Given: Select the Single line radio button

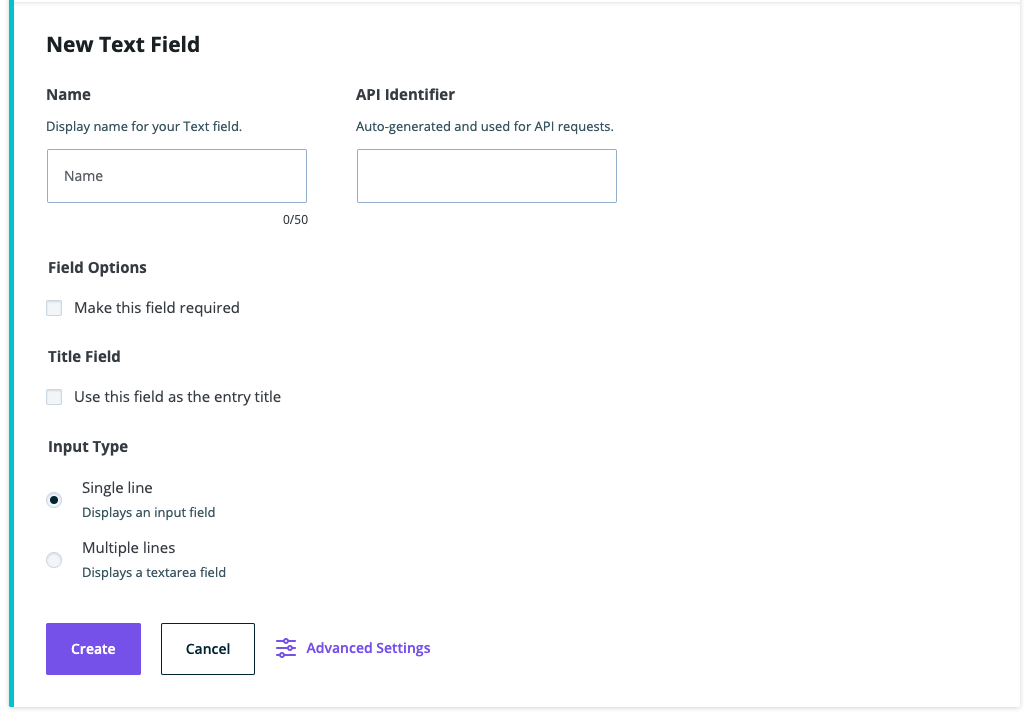Looking at the screenshot, I should coord(54,500).
